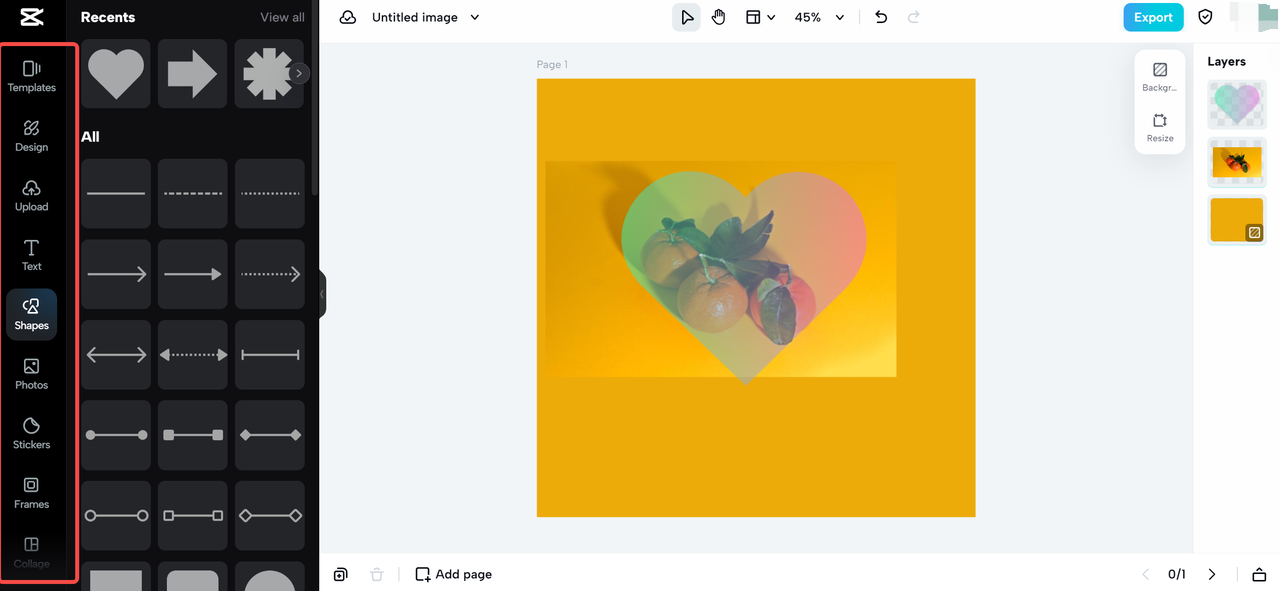Insert line with filled circle ends
The image size is (1280, 591).
point(116,435)
